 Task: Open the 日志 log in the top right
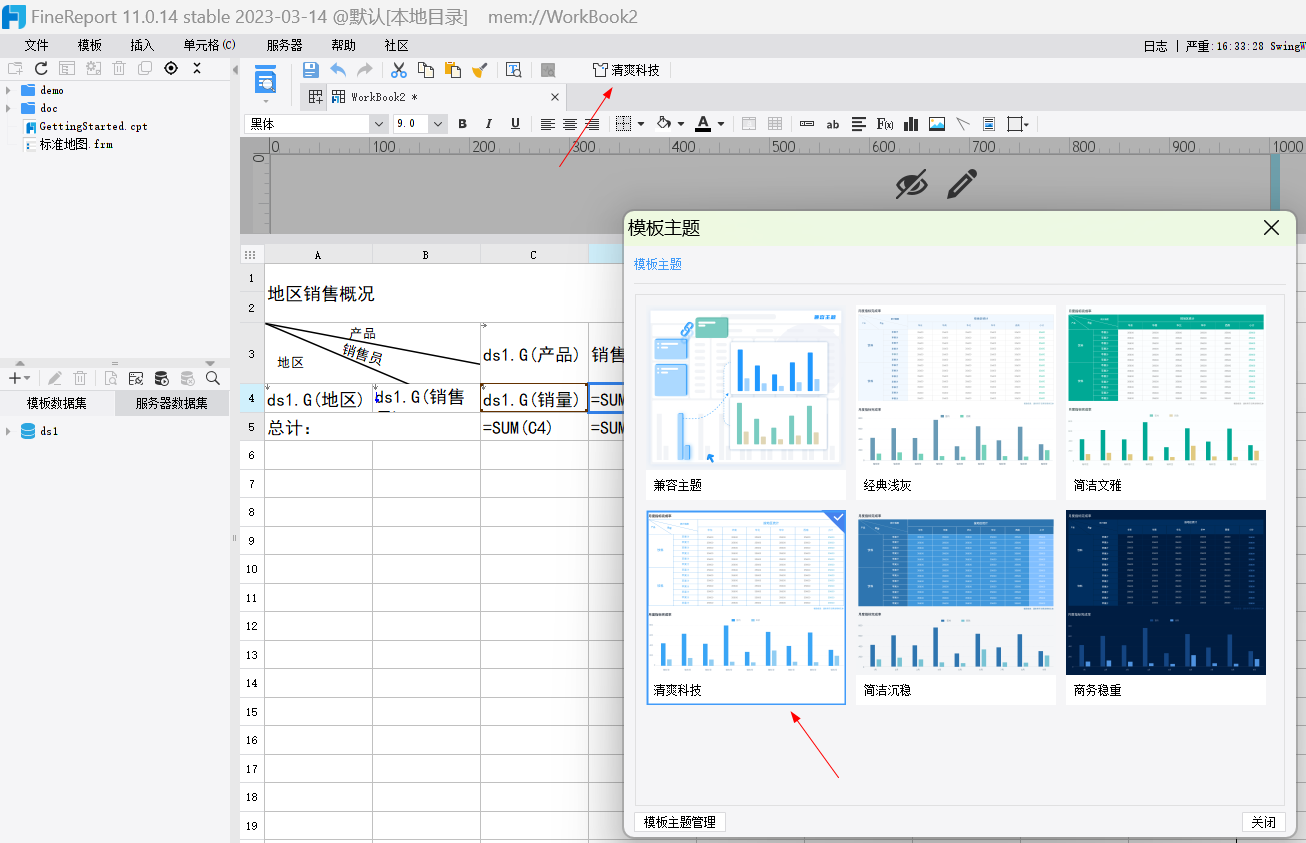1155,46
